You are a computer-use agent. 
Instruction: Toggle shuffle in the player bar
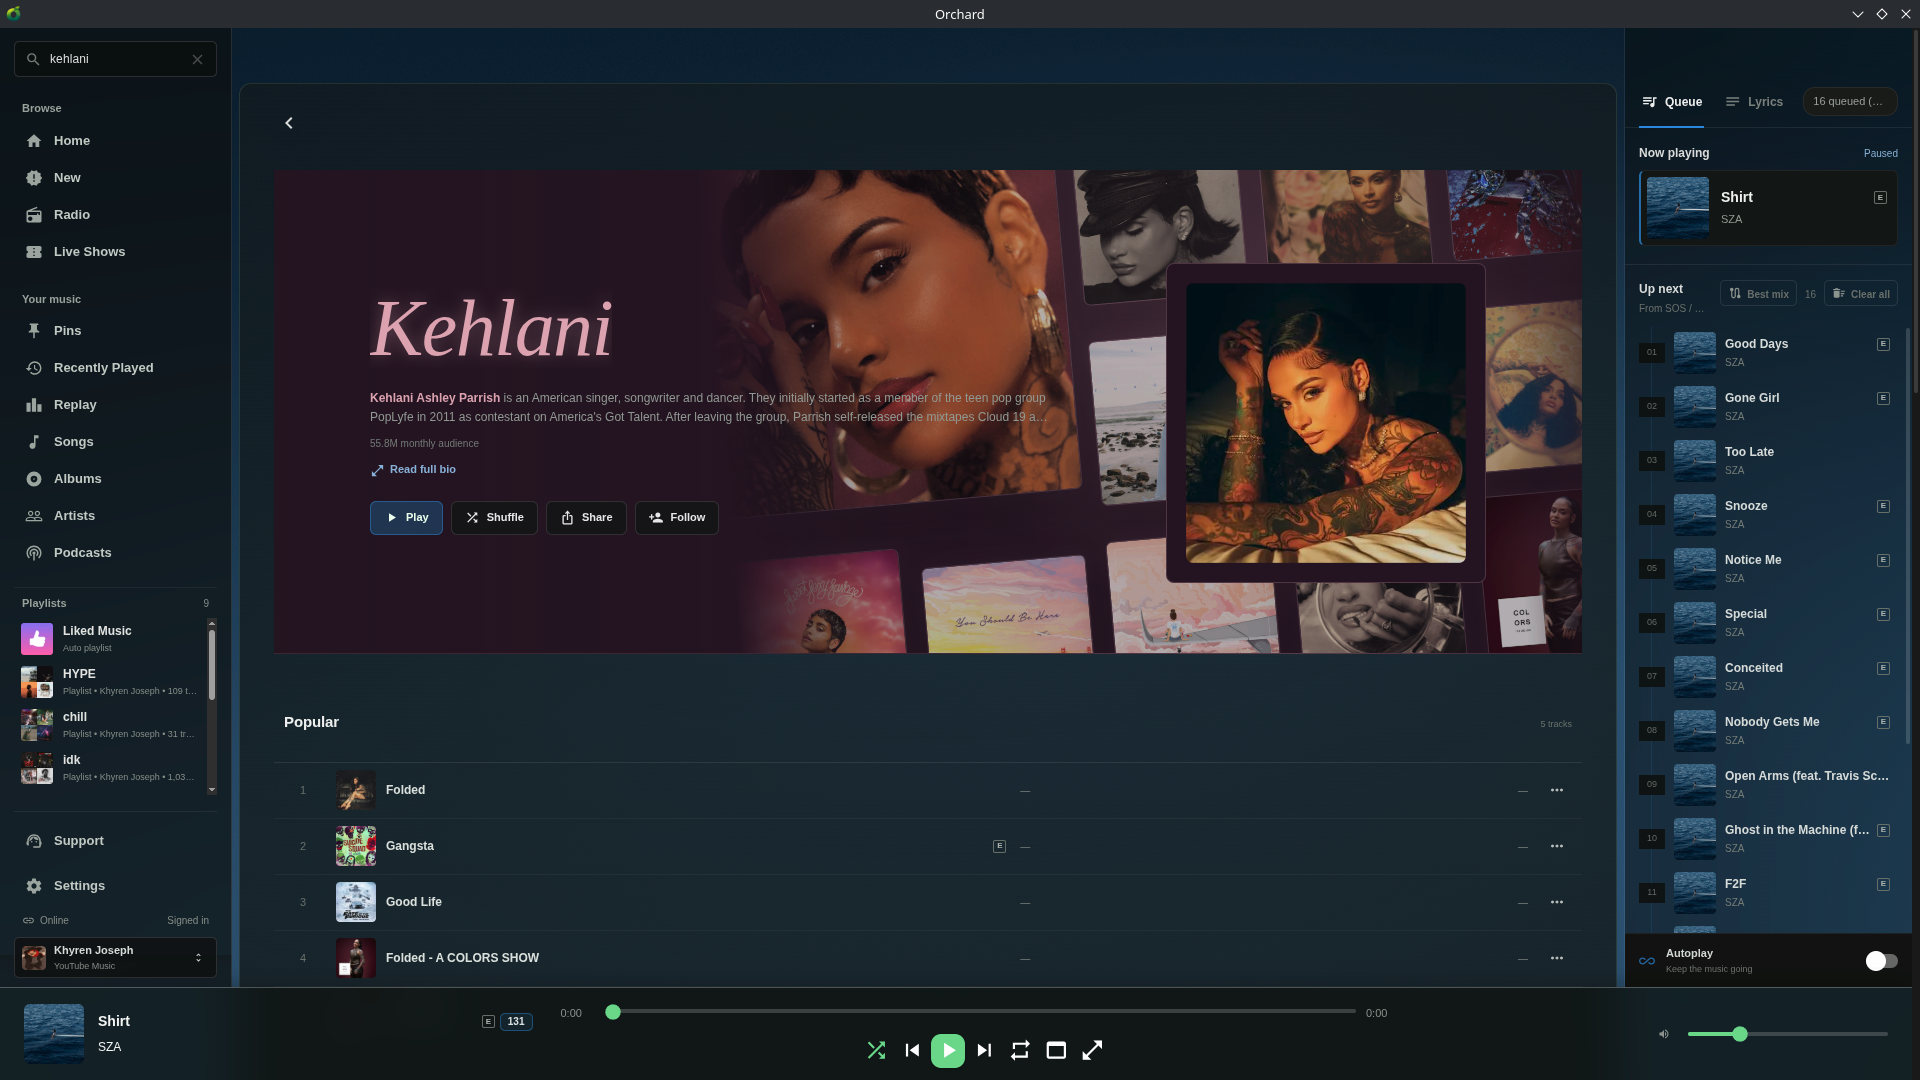pos(876,1050)
